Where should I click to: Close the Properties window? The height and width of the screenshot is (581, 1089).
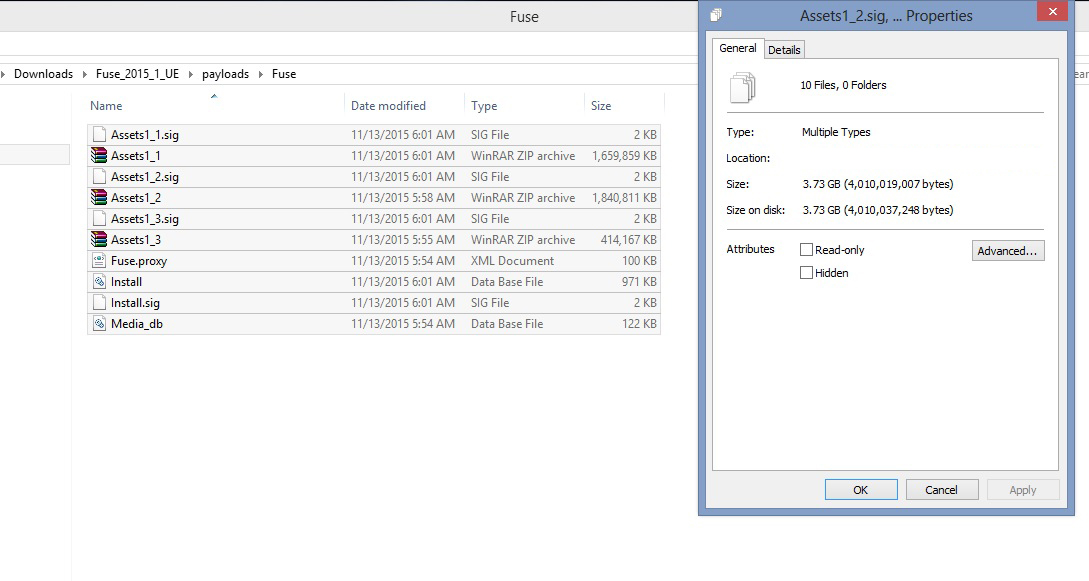(1052, 11)
